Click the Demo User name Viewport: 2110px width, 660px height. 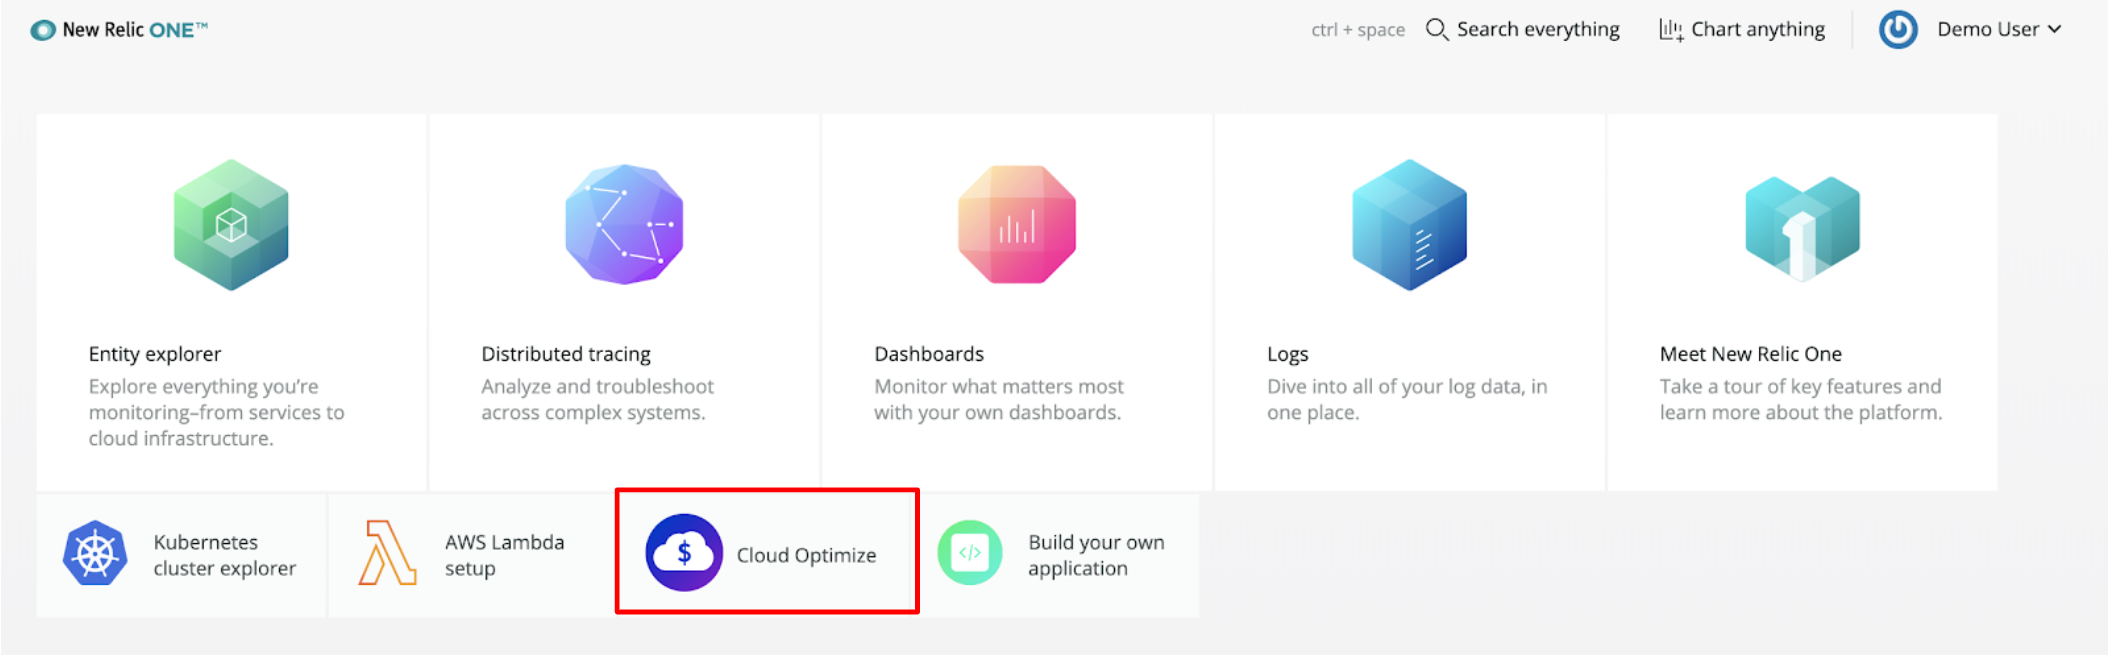1988,30
